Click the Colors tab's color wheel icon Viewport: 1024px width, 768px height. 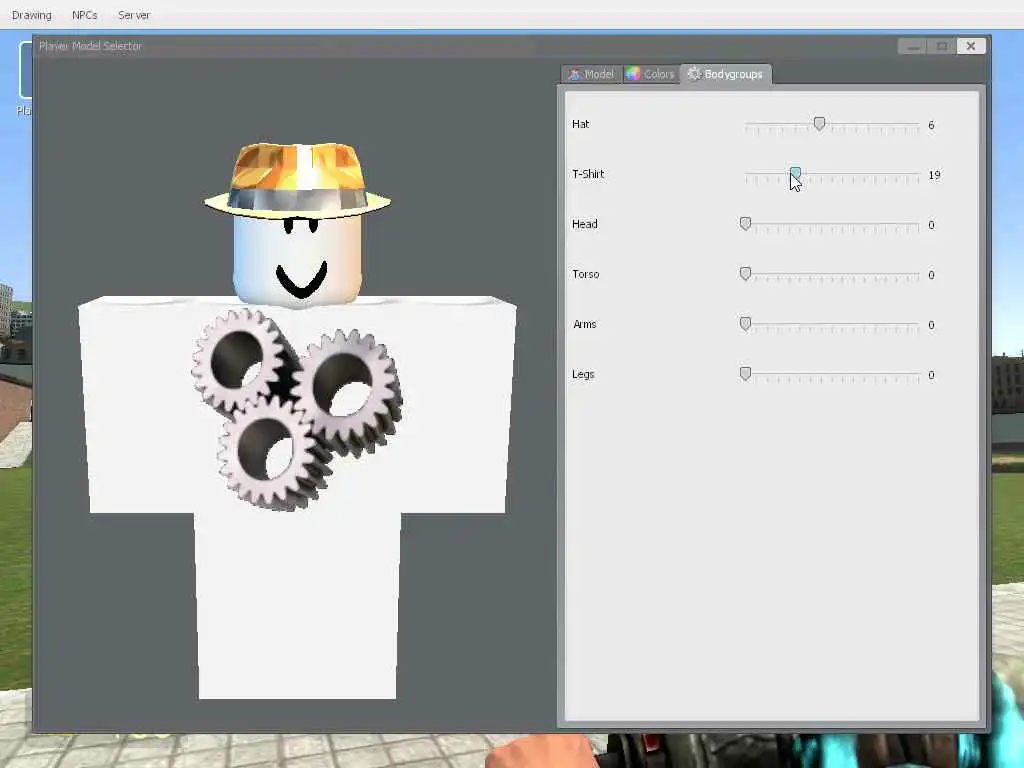(633, 74)
